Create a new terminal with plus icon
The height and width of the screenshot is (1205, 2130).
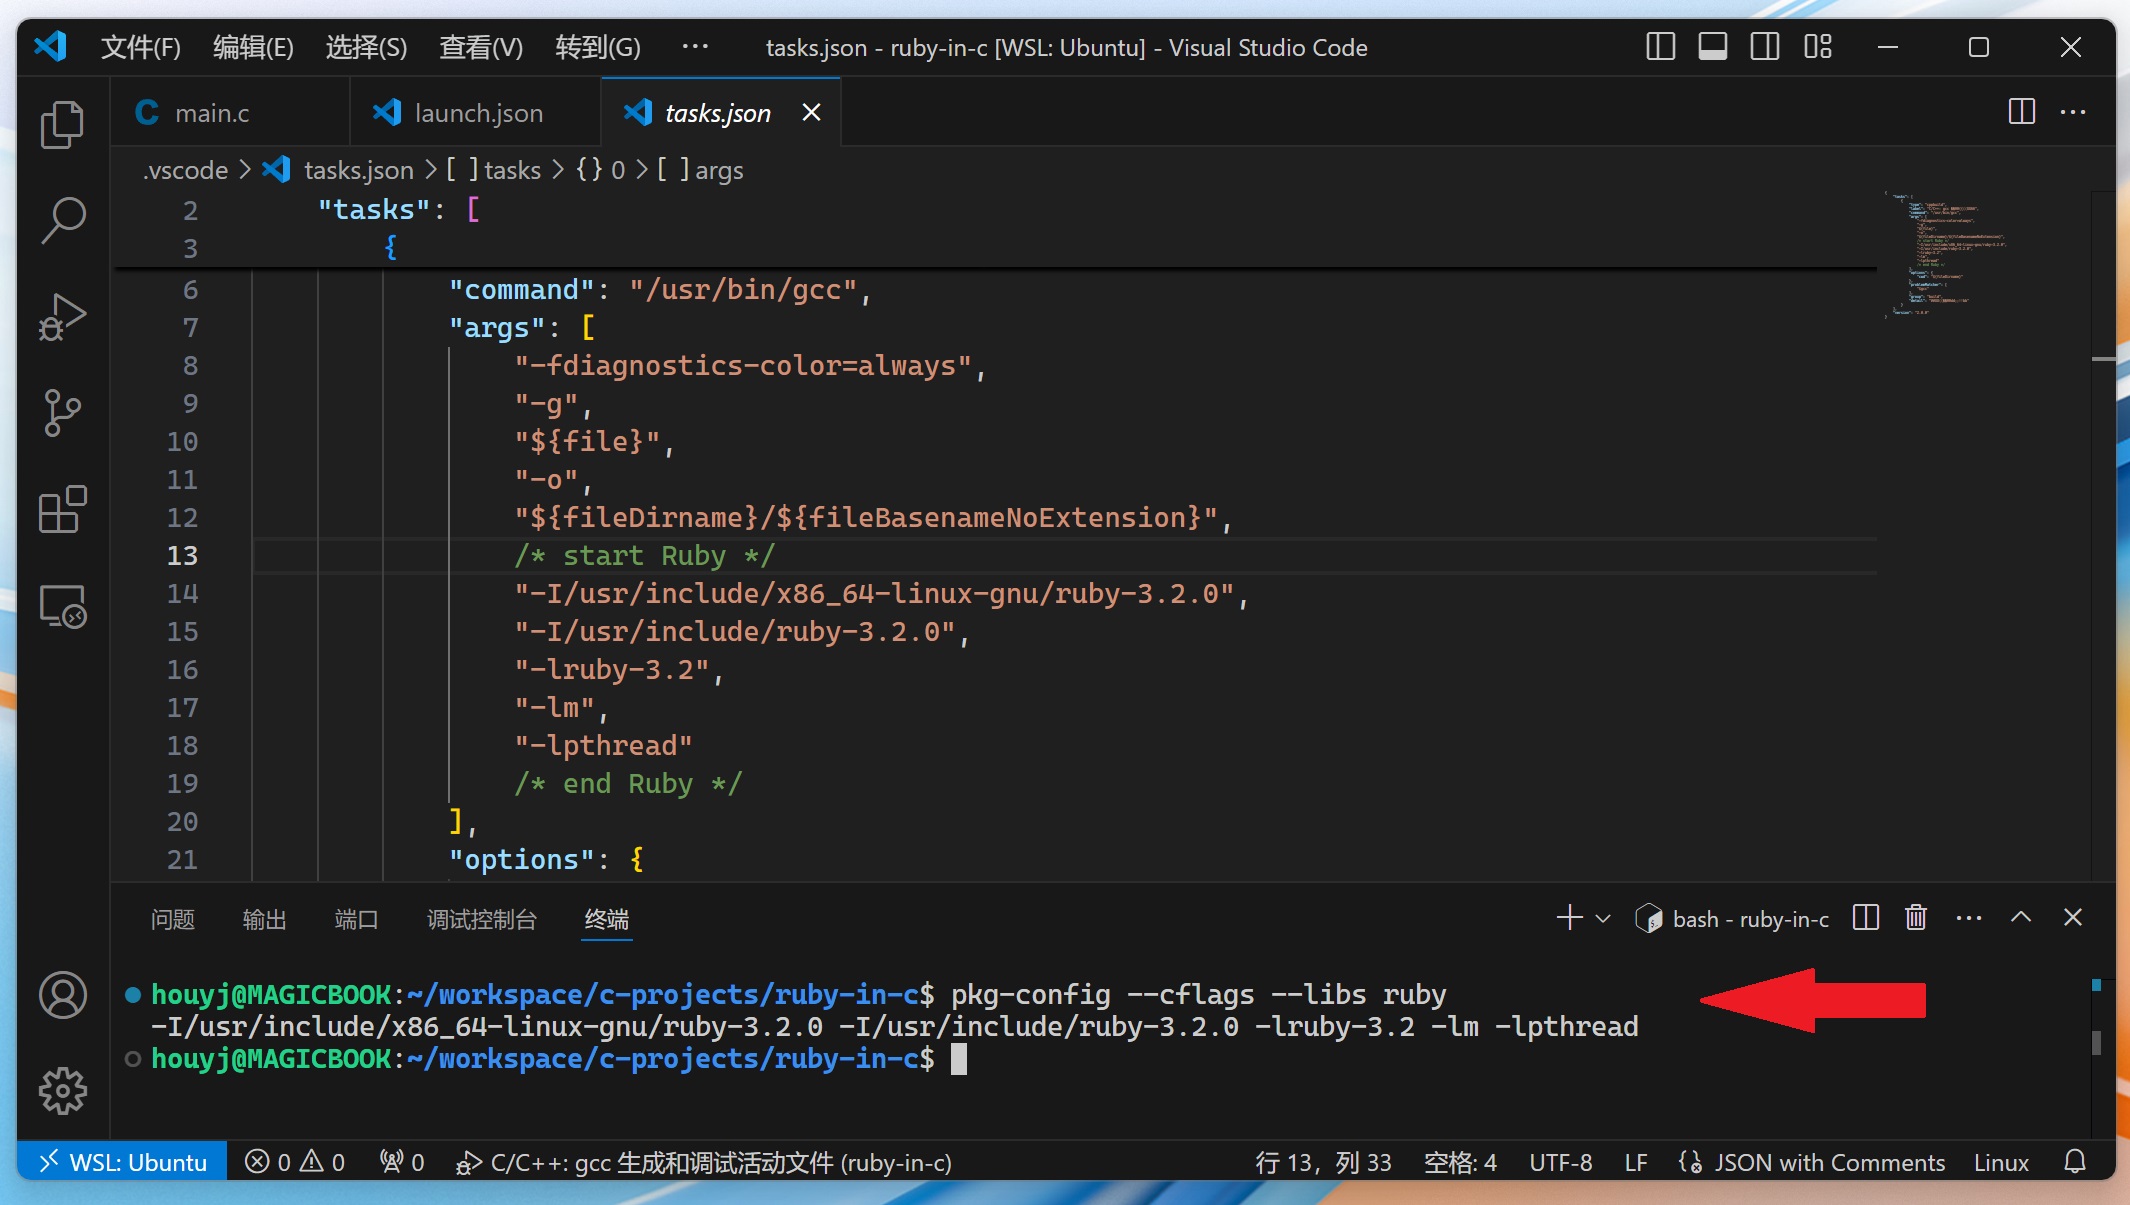tap(1569, 917)
